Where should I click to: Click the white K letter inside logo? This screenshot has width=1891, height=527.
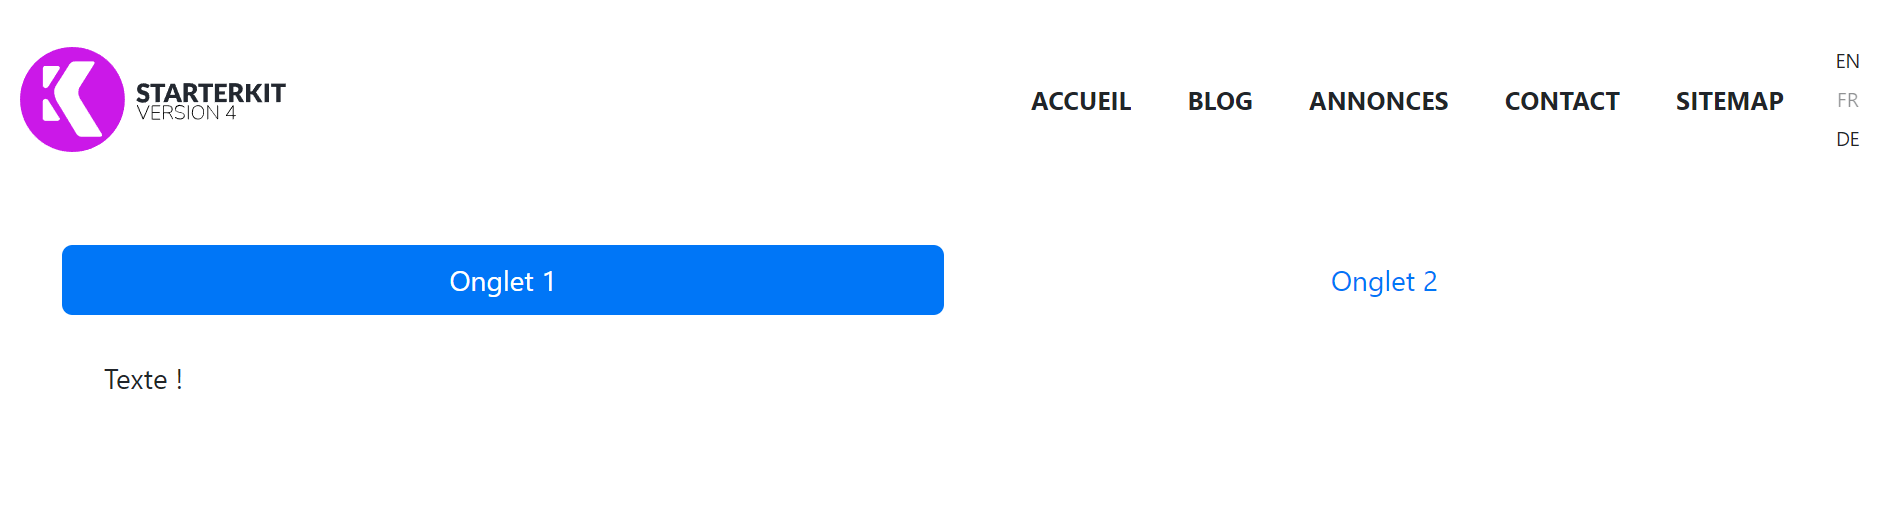pyautogui.click(x=71, y=99)
